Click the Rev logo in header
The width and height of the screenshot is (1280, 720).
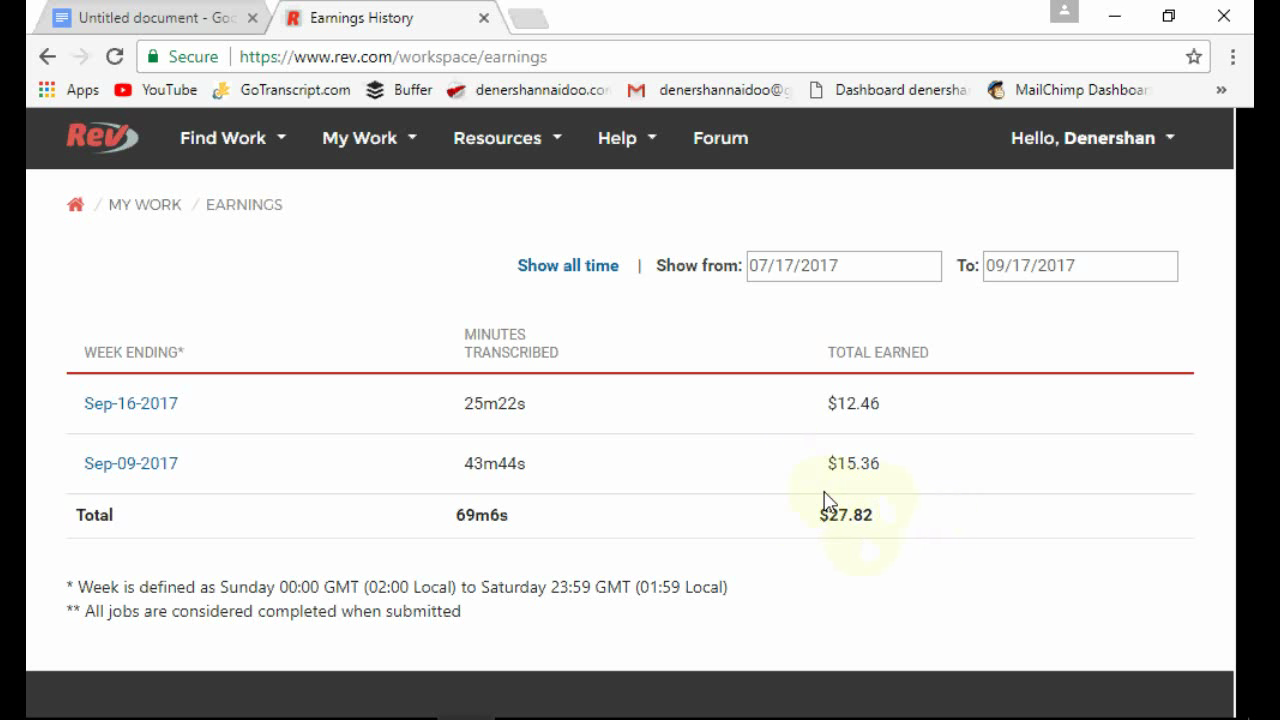click(102, 137)
